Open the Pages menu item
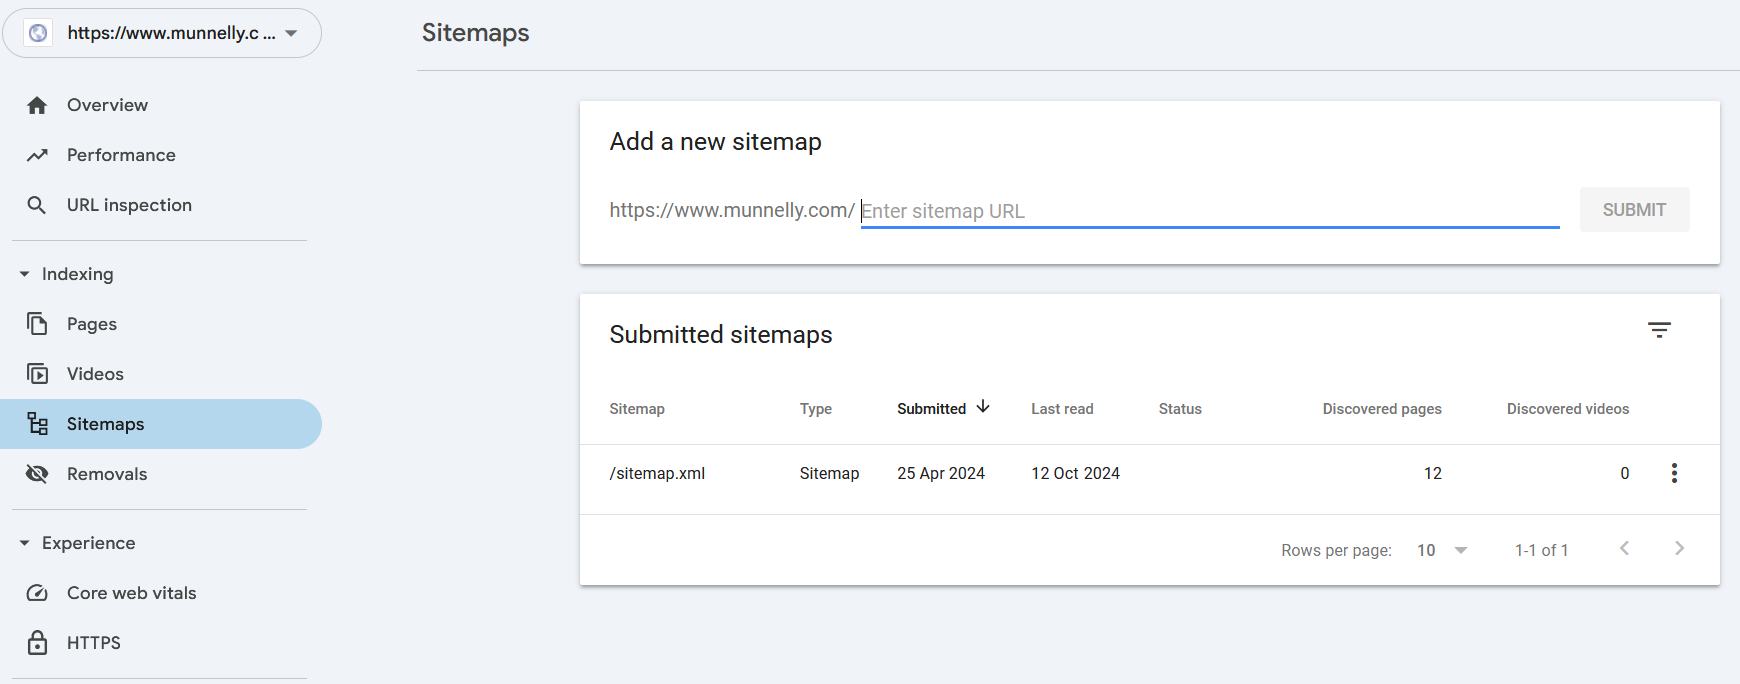 point(161,324)
